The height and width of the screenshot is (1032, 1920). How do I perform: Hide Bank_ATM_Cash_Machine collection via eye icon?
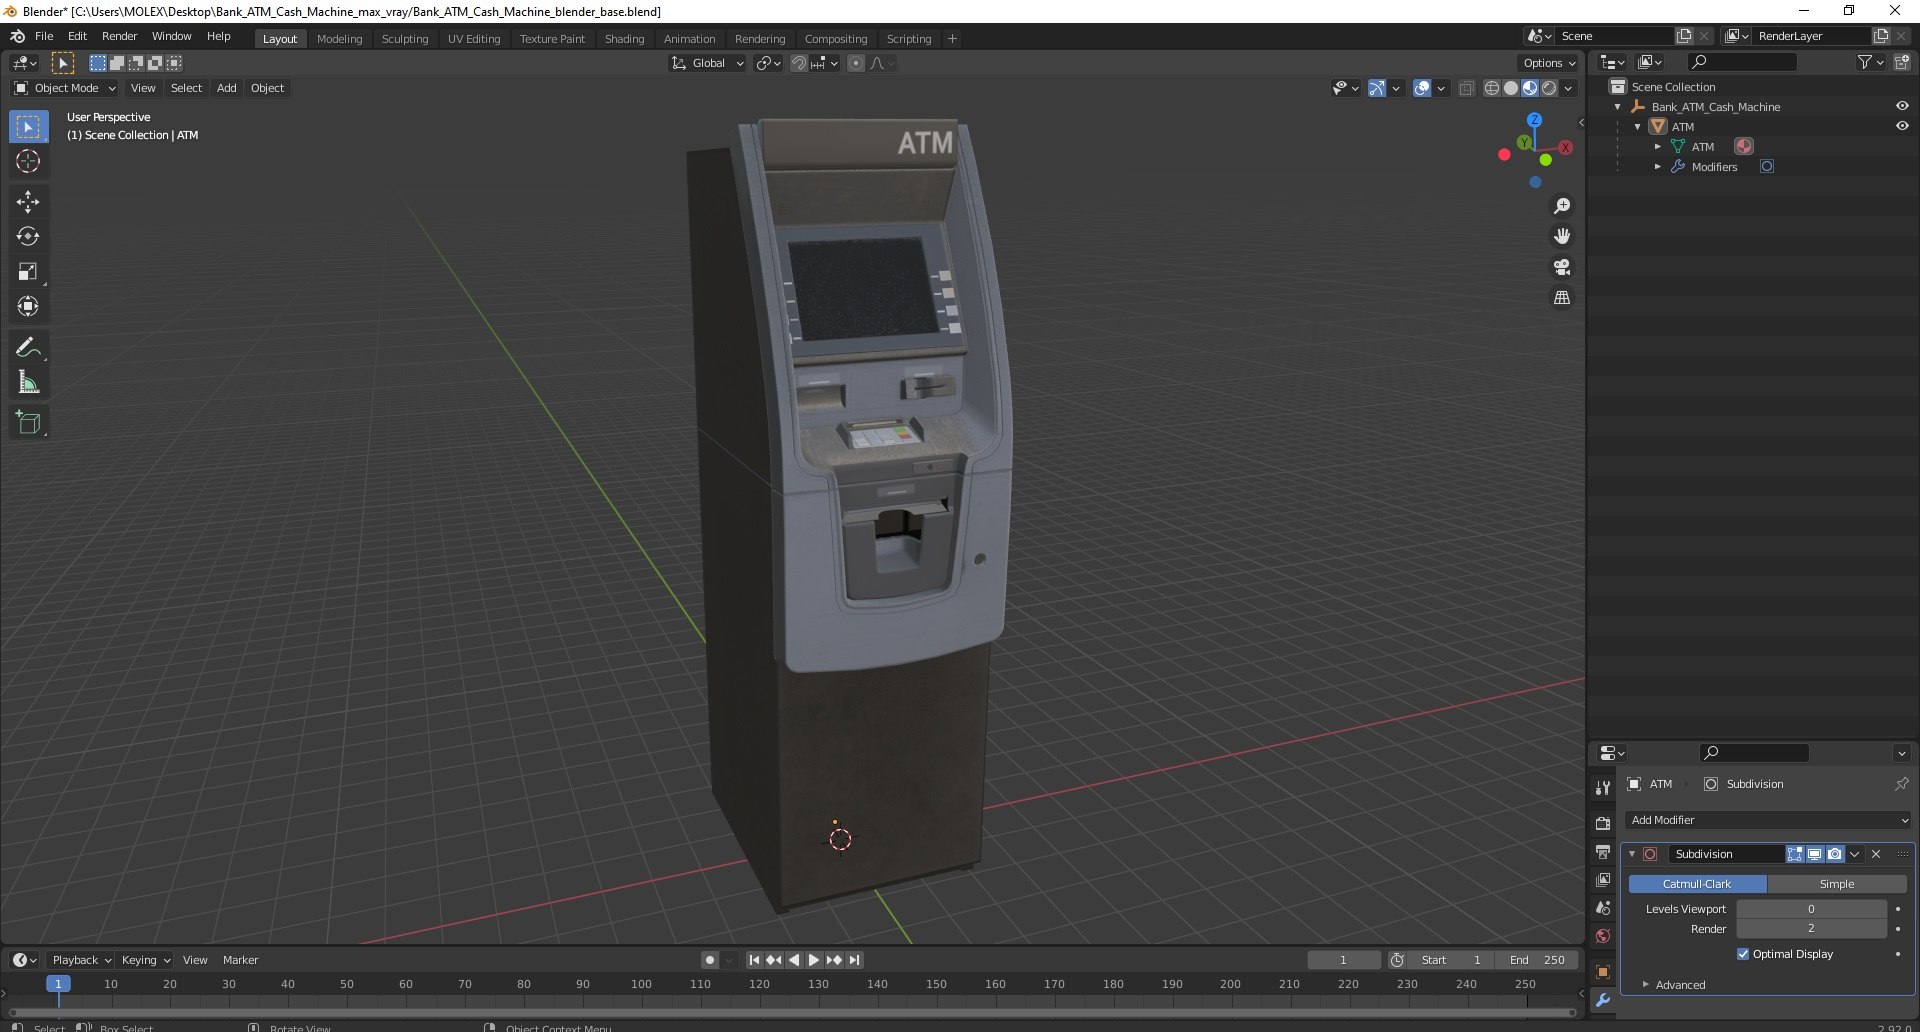[1901, 106]
